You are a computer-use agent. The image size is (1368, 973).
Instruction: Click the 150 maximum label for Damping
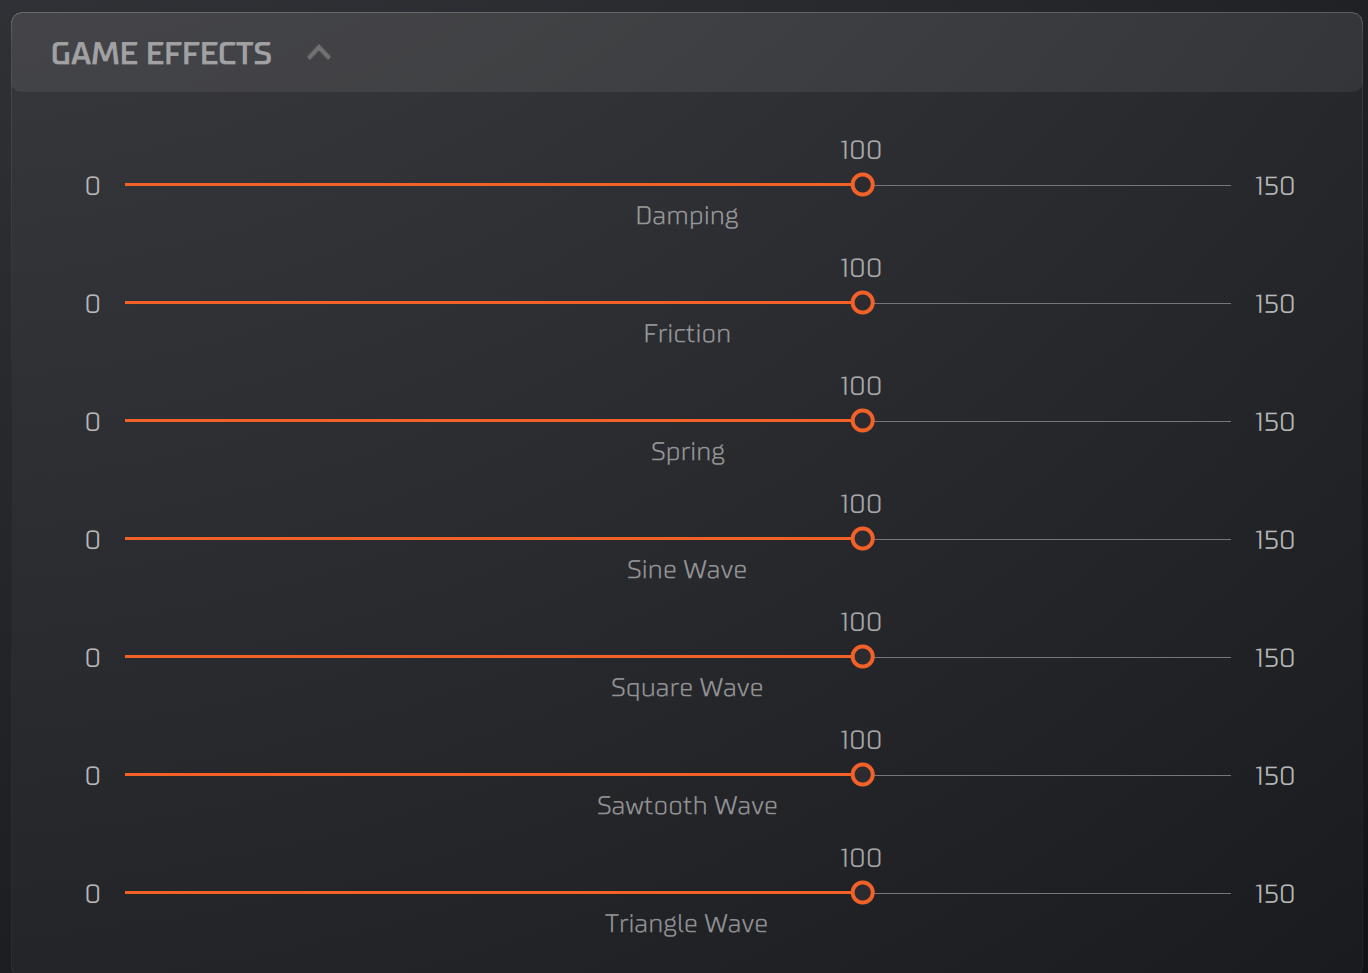point(1274,186)
